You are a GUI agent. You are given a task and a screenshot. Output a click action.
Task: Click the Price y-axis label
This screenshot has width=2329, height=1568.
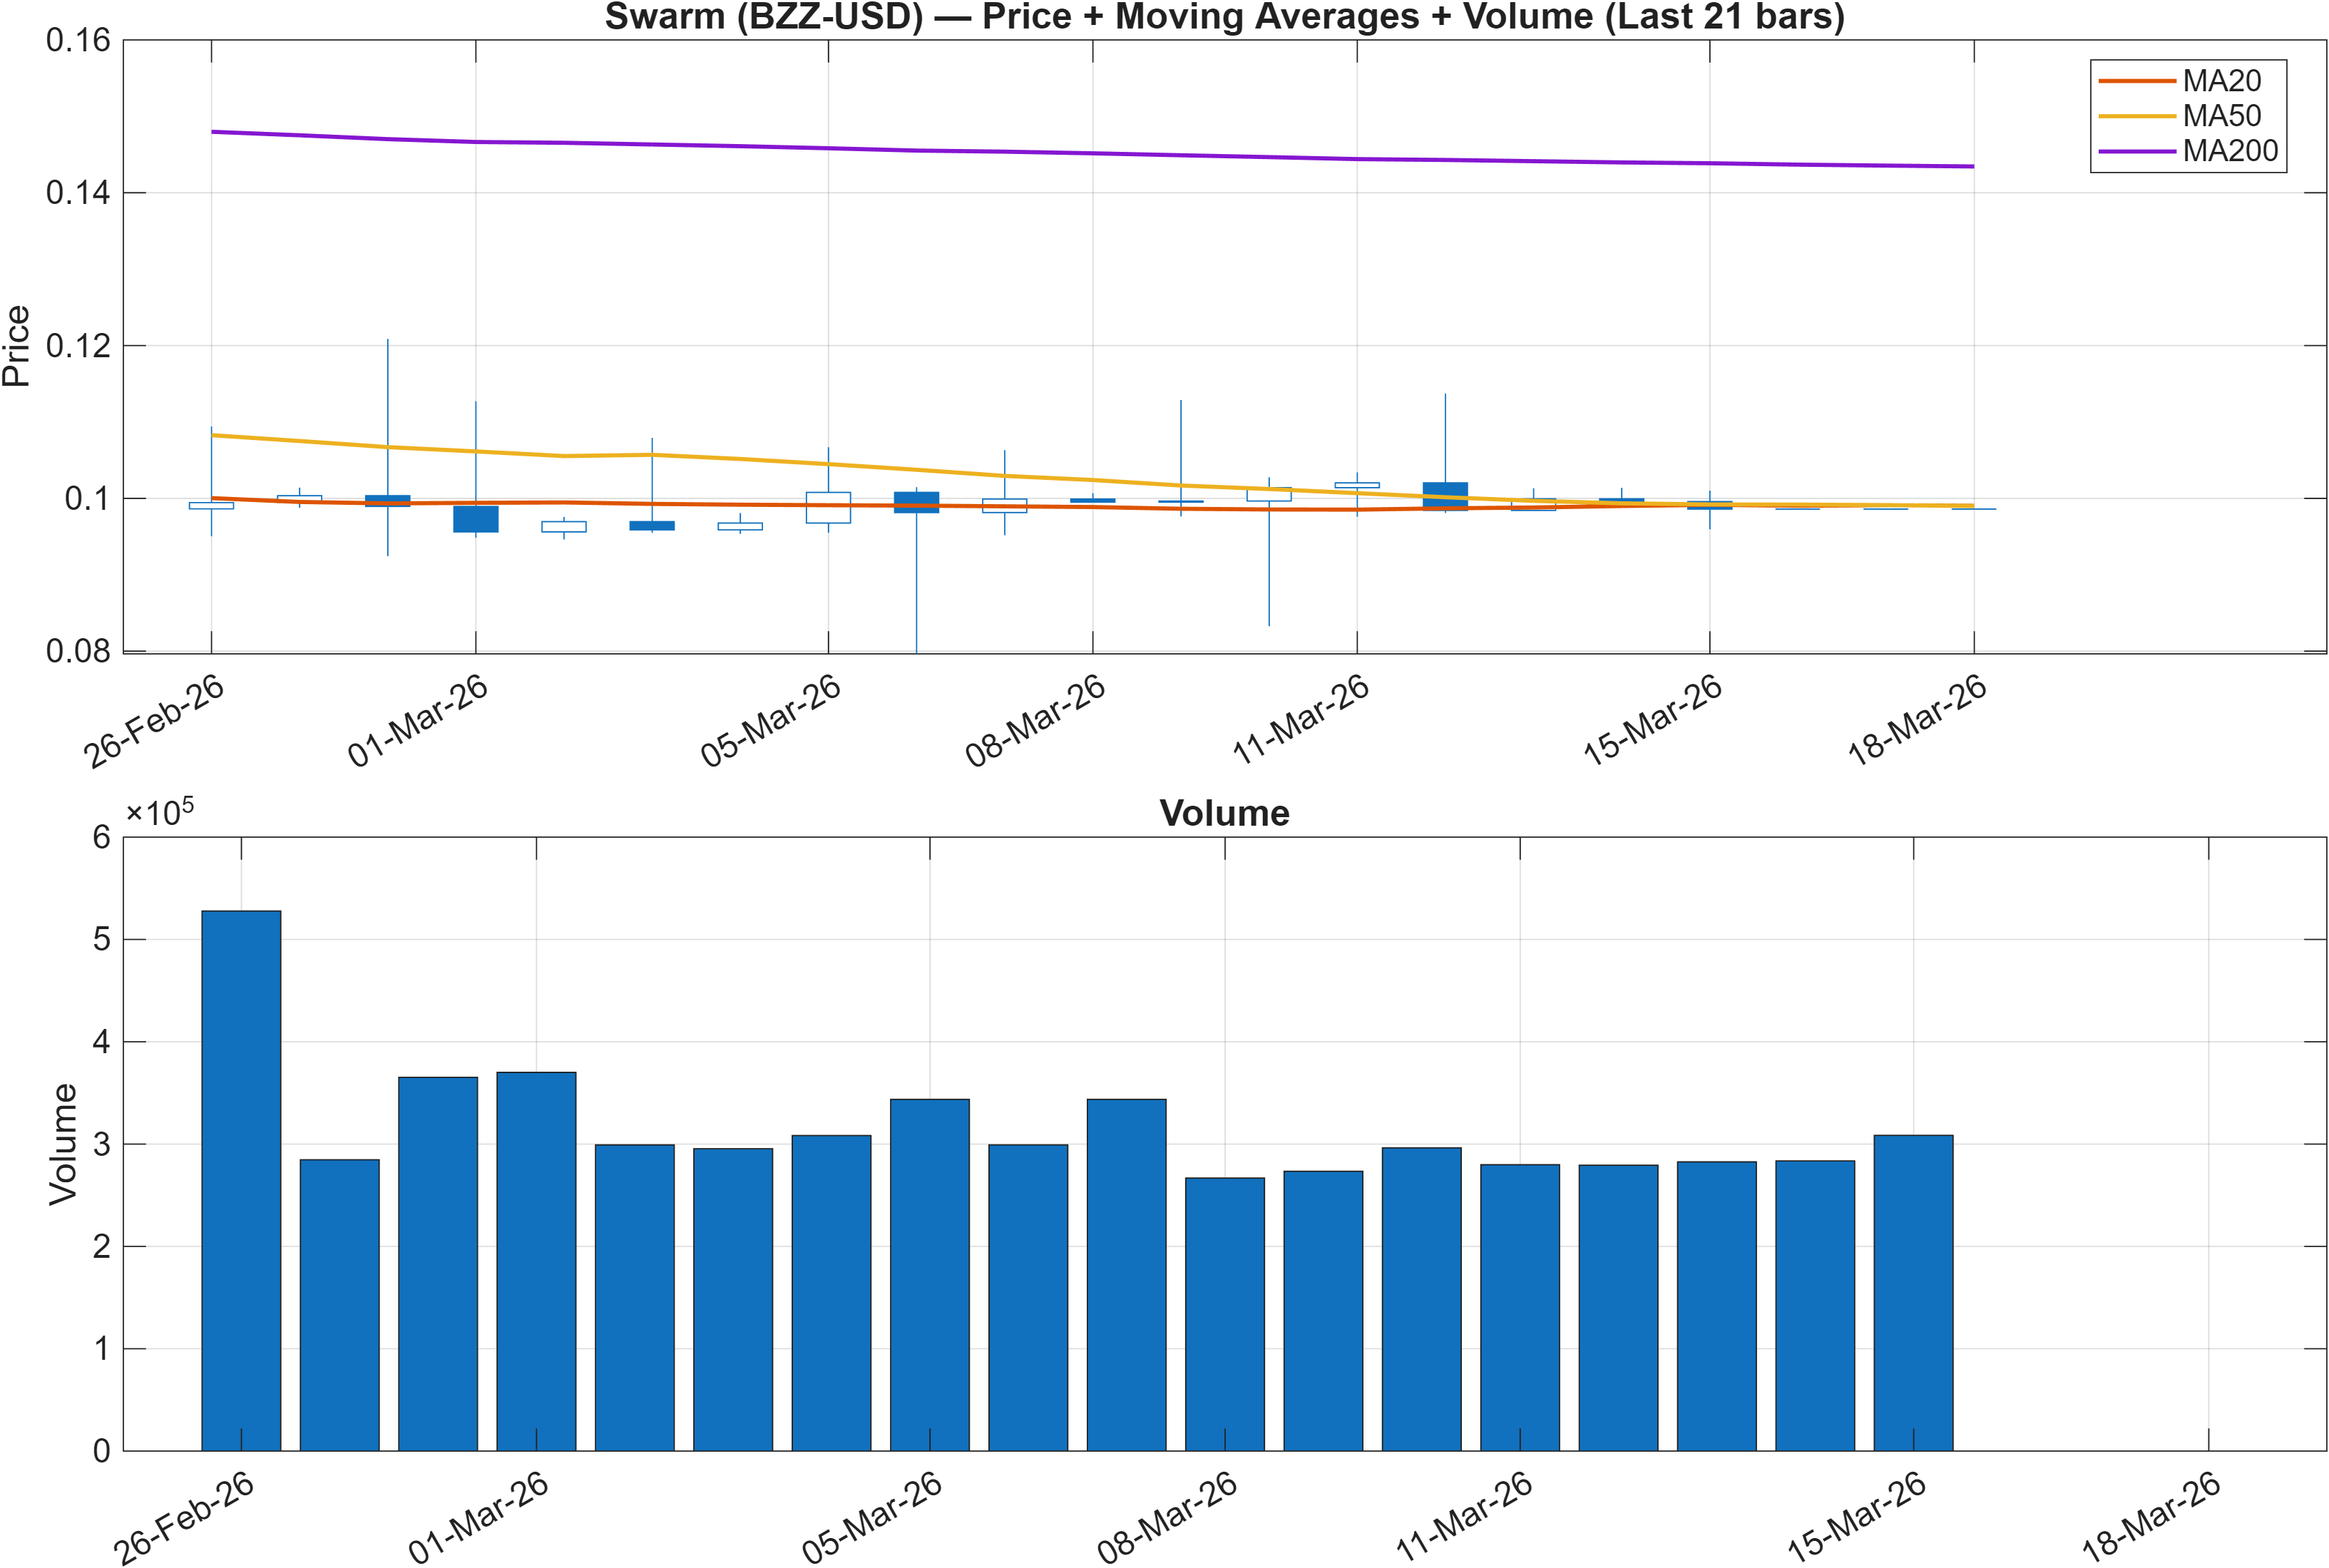point(17,346)
